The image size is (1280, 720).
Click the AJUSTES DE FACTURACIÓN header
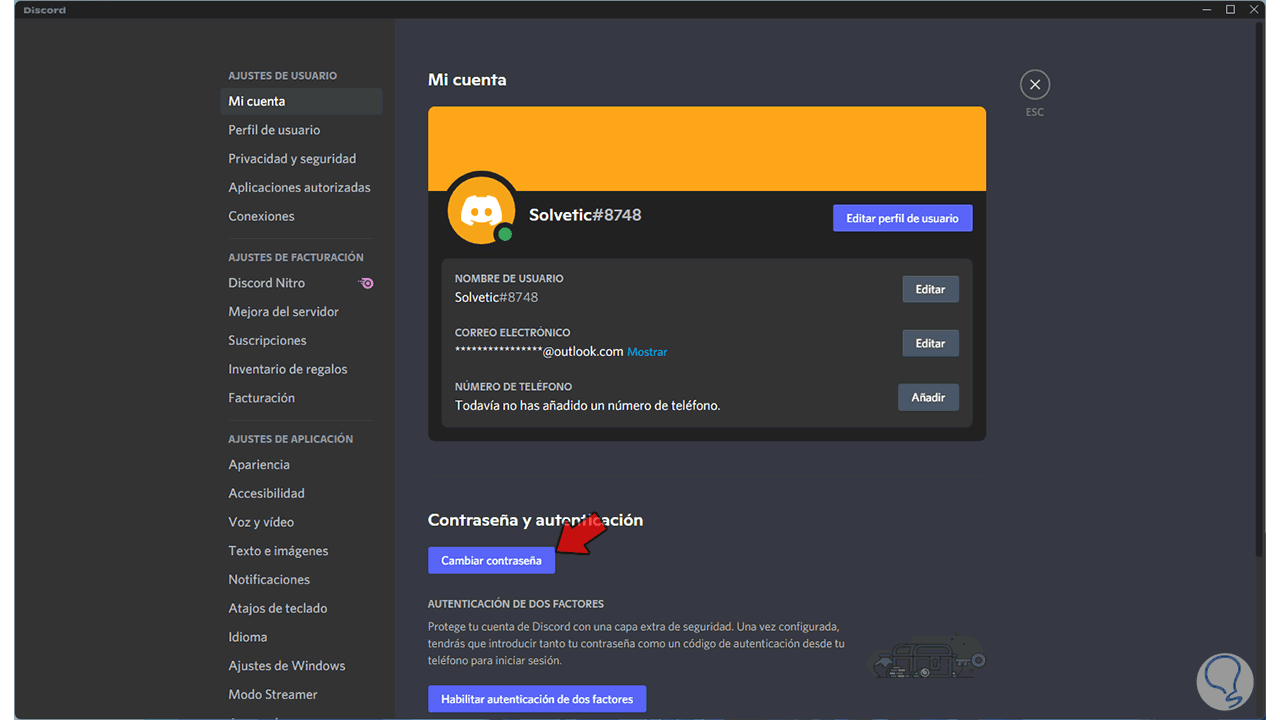[296, 257]
